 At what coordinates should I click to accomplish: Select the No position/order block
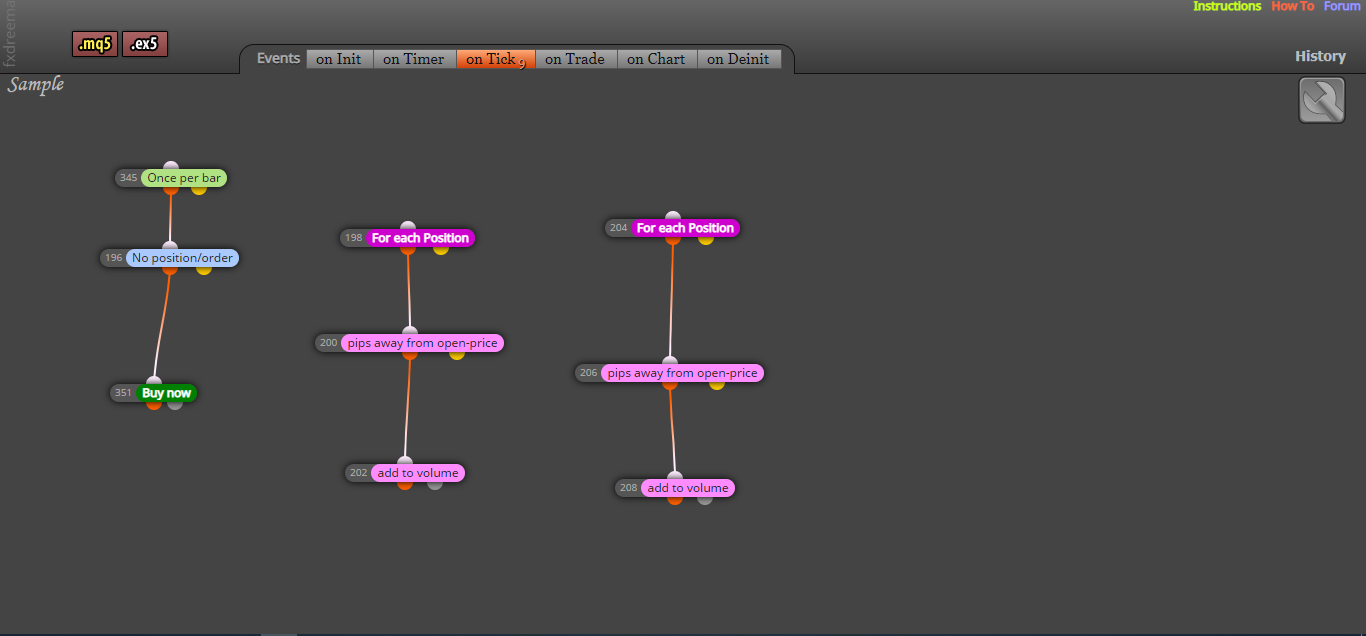click(x=182, y=258)
